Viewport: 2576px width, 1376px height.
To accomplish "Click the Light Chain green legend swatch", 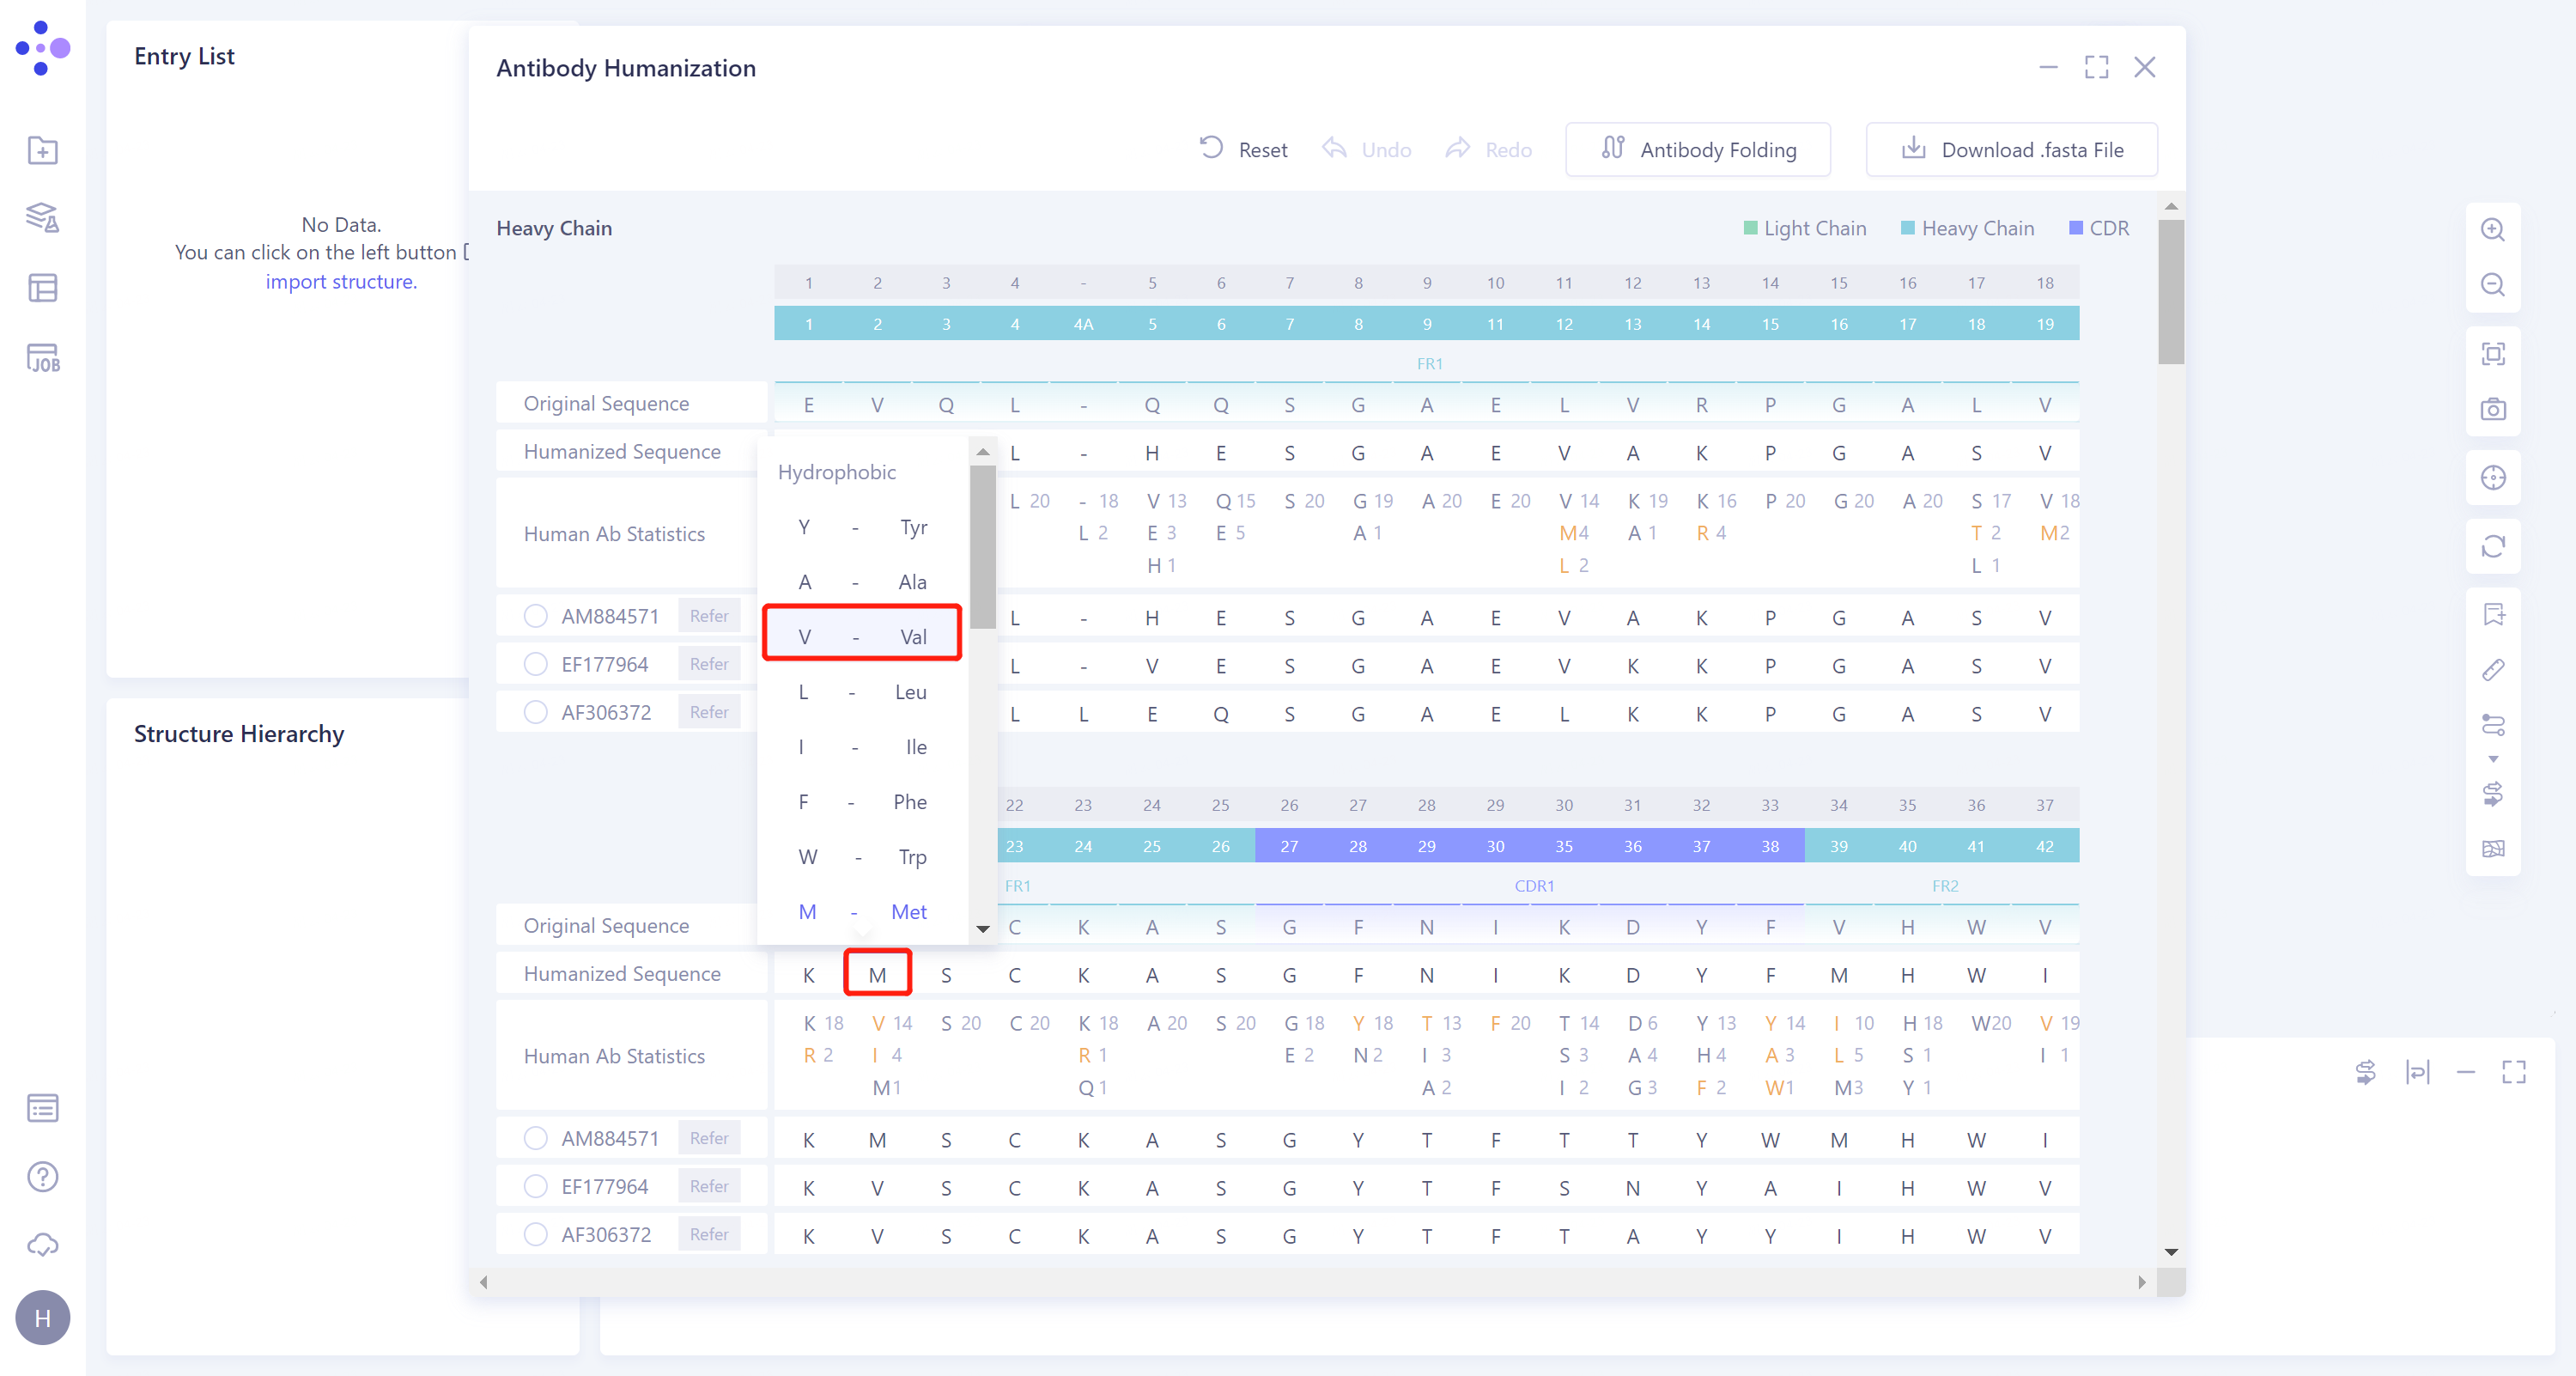I will point(1750,228).
